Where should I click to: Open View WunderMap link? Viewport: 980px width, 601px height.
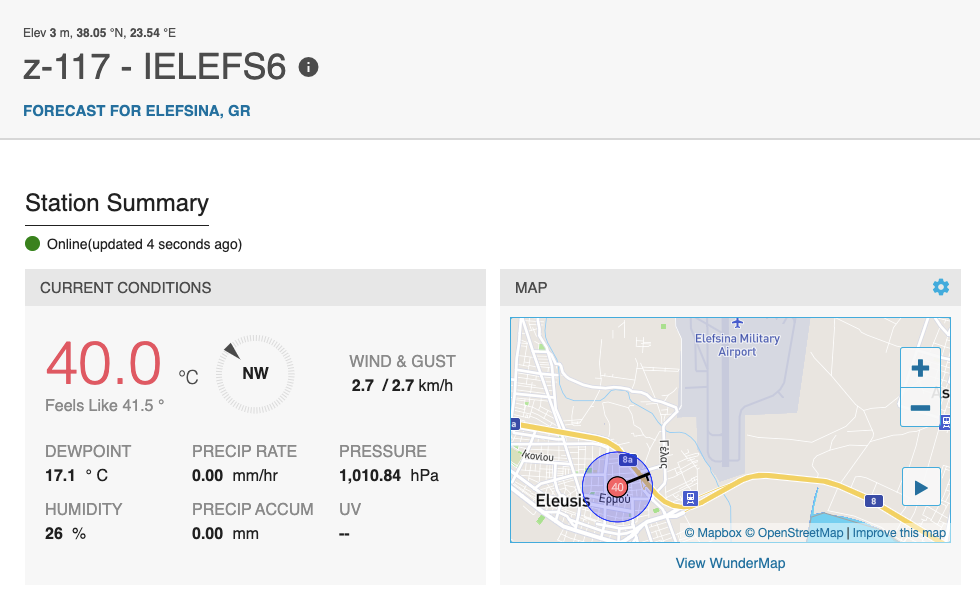coord(730,563)
